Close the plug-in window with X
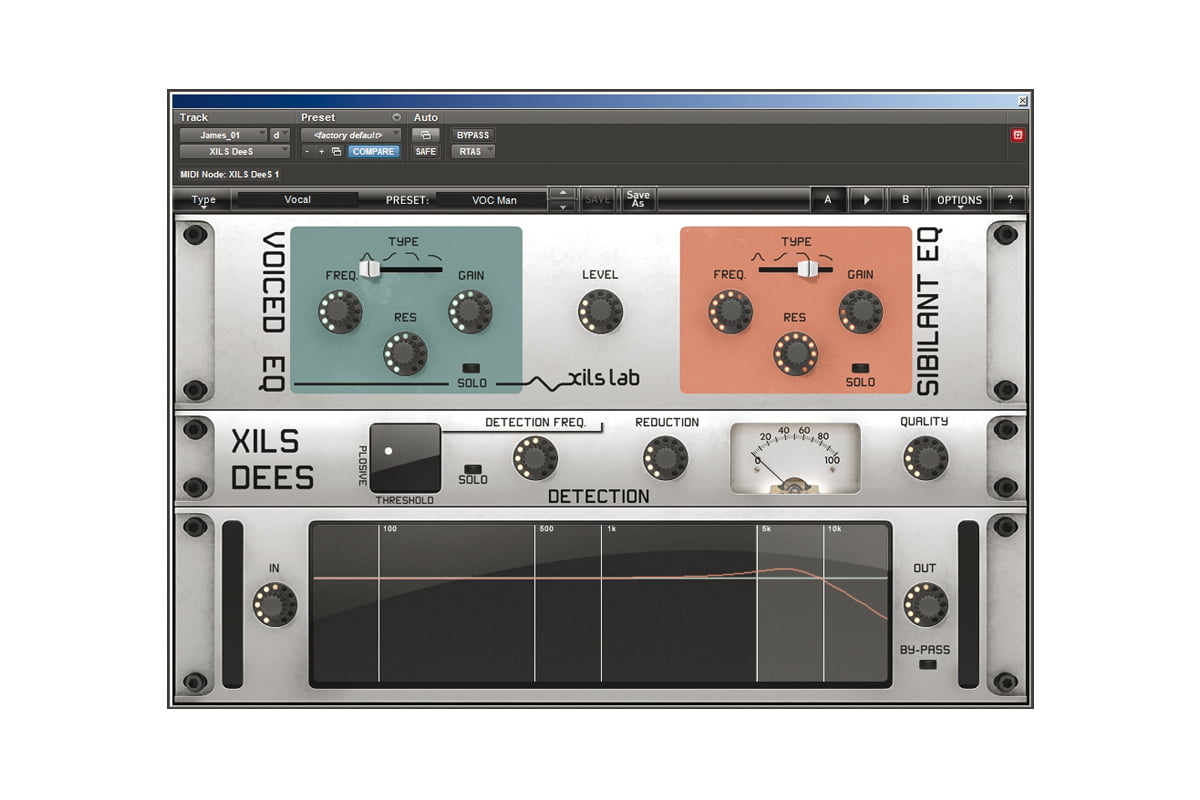Screen dimensions: 1200x800 [x=1022, y=101]
